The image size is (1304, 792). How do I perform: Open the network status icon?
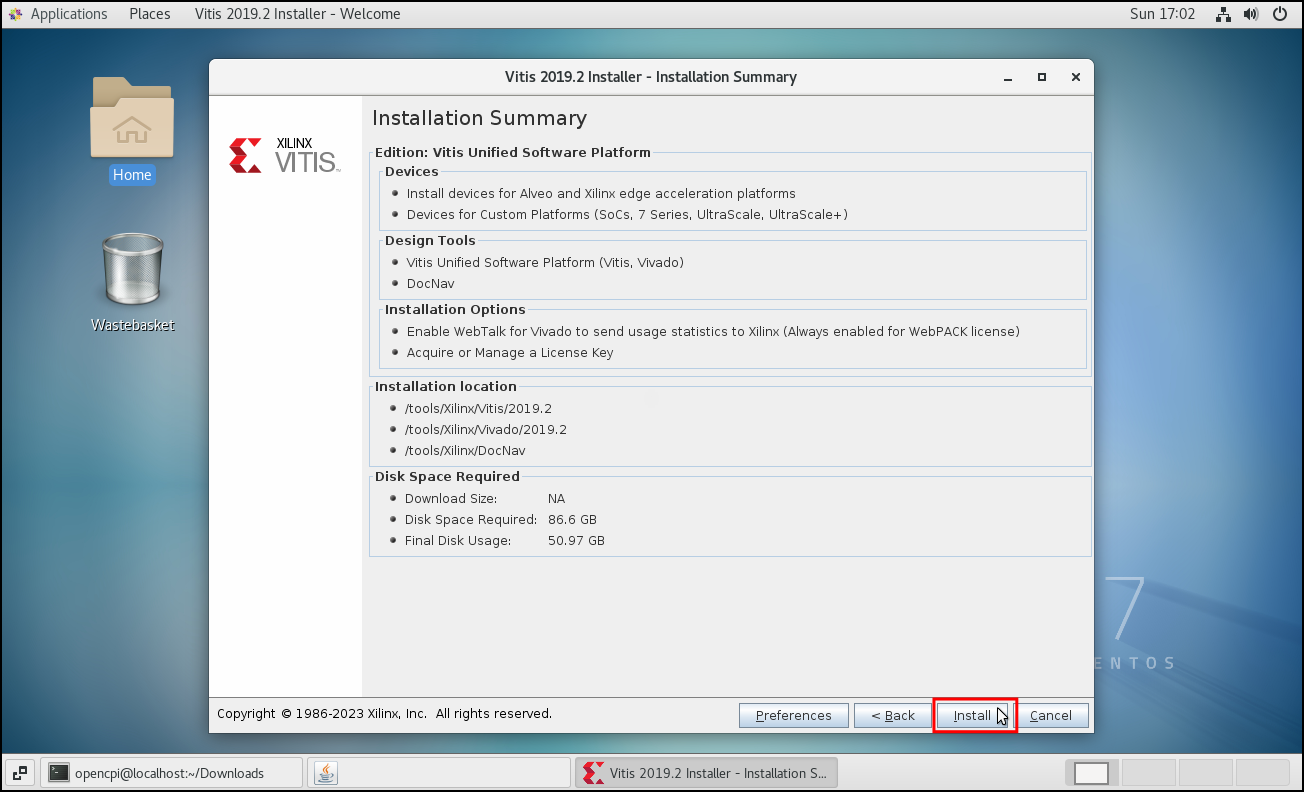1223,14
